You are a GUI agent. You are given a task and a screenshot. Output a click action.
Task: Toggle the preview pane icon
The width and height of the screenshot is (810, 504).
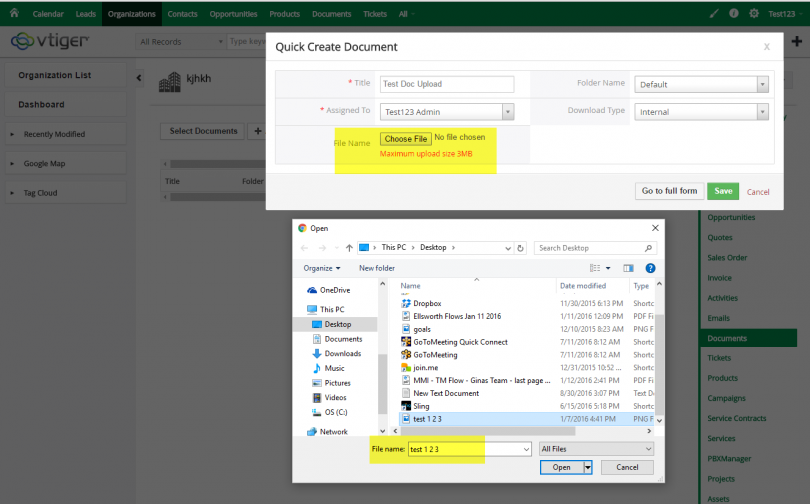(x=629, y=268)
